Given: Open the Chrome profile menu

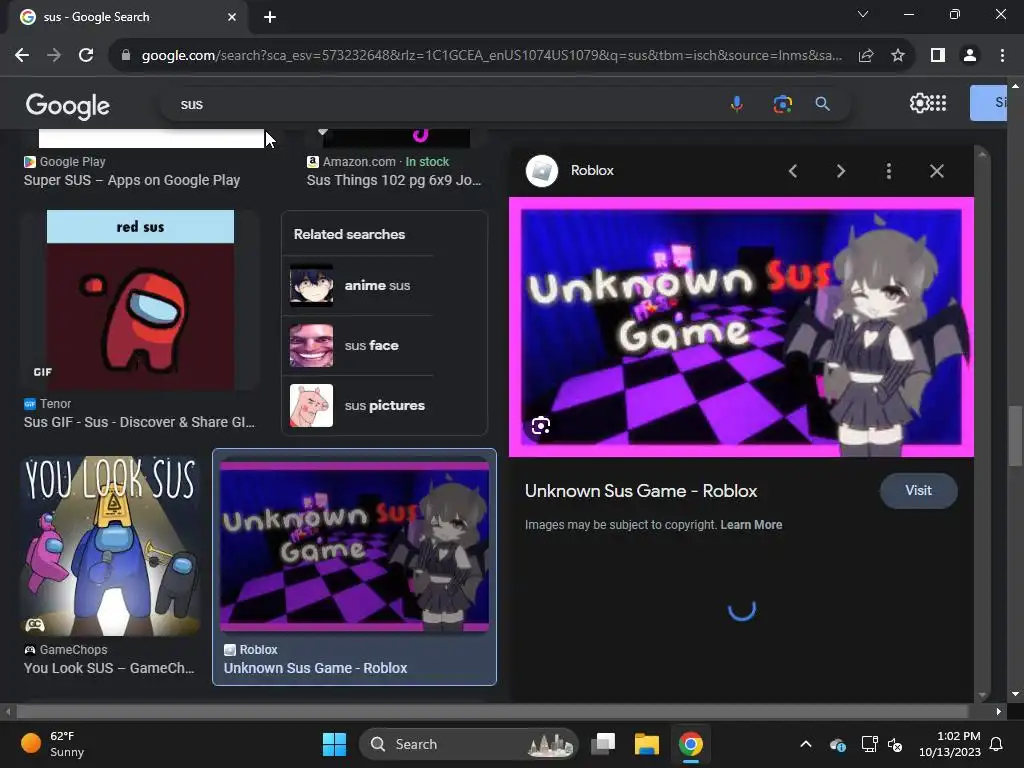Looking at the screenshot, I should tap(970, 56).
